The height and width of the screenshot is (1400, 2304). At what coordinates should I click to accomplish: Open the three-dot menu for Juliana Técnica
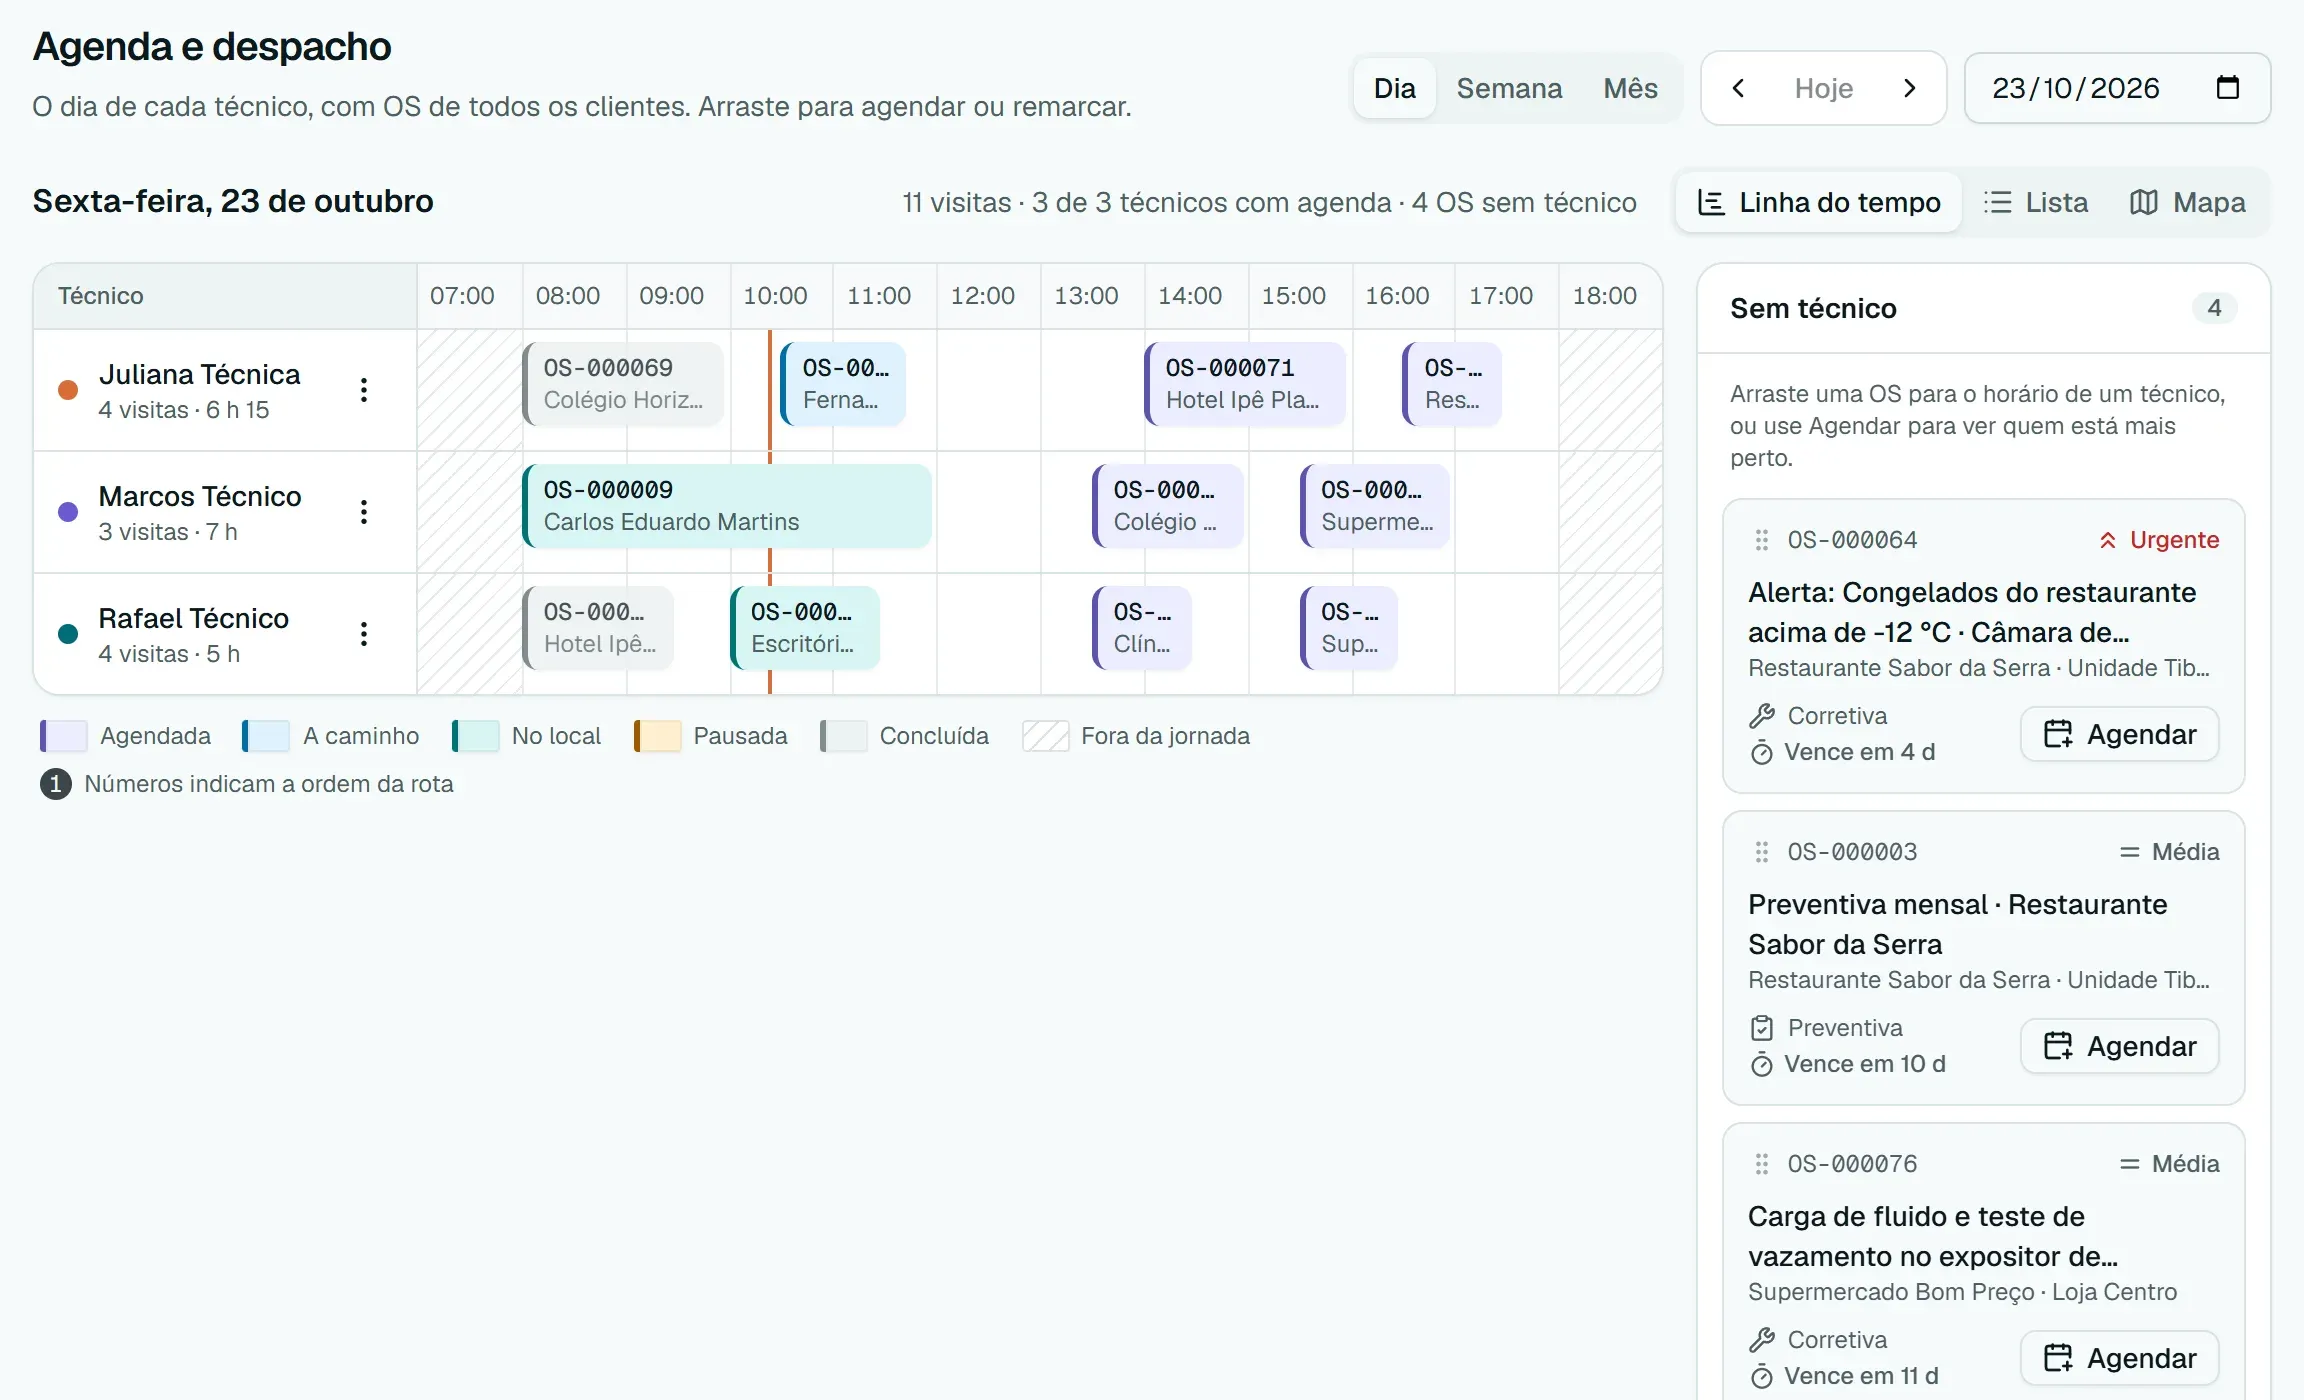[x=364, y=390]
